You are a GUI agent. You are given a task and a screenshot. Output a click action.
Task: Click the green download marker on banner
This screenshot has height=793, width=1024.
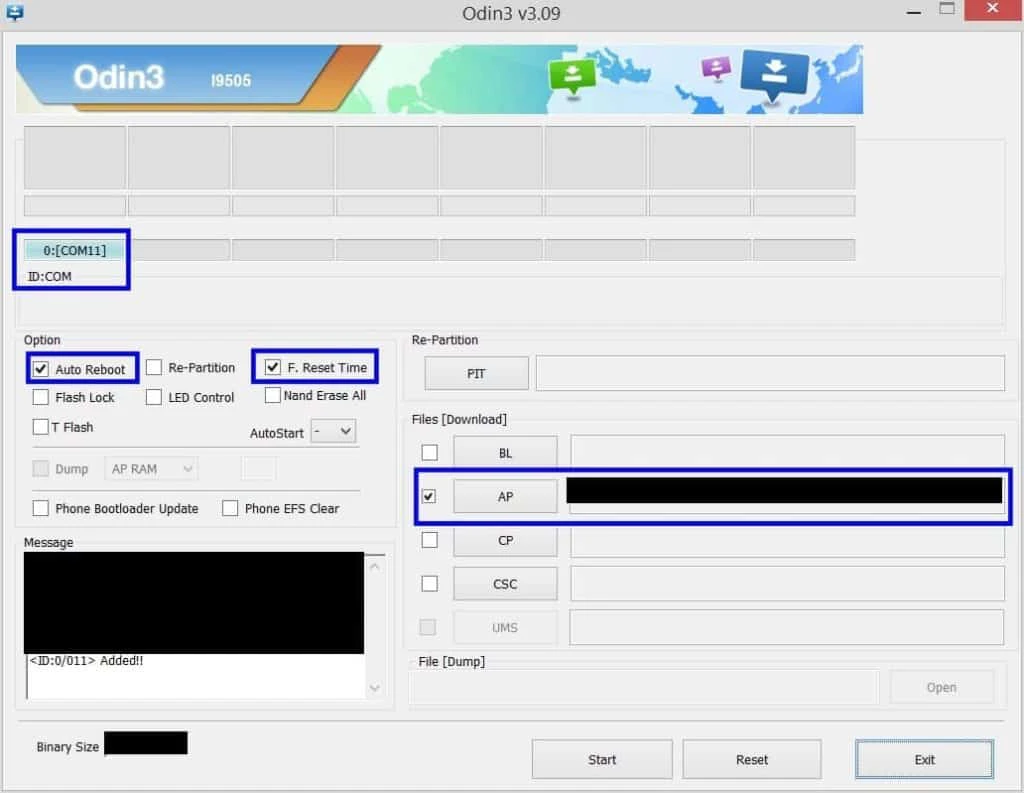(x=572, y=78)
